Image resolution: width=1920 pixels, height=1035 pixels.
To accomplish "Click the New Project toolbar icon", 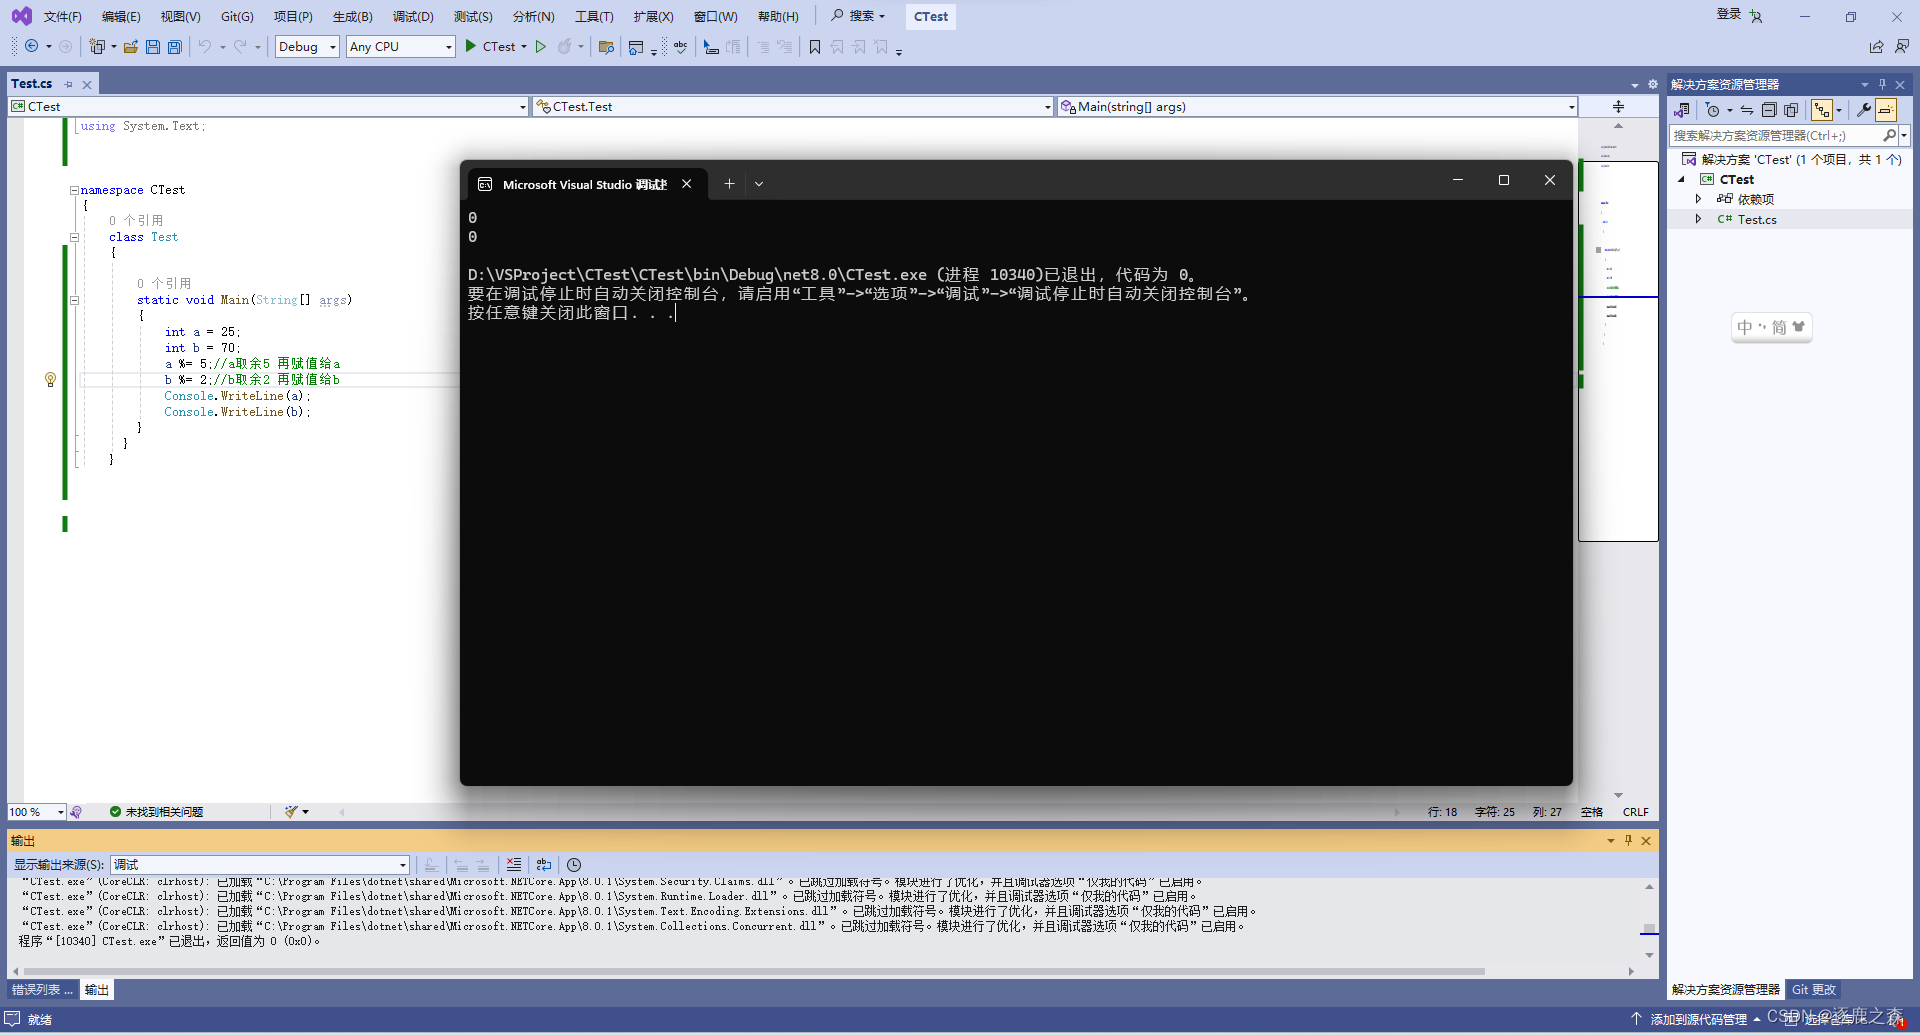I will point(97,47).
